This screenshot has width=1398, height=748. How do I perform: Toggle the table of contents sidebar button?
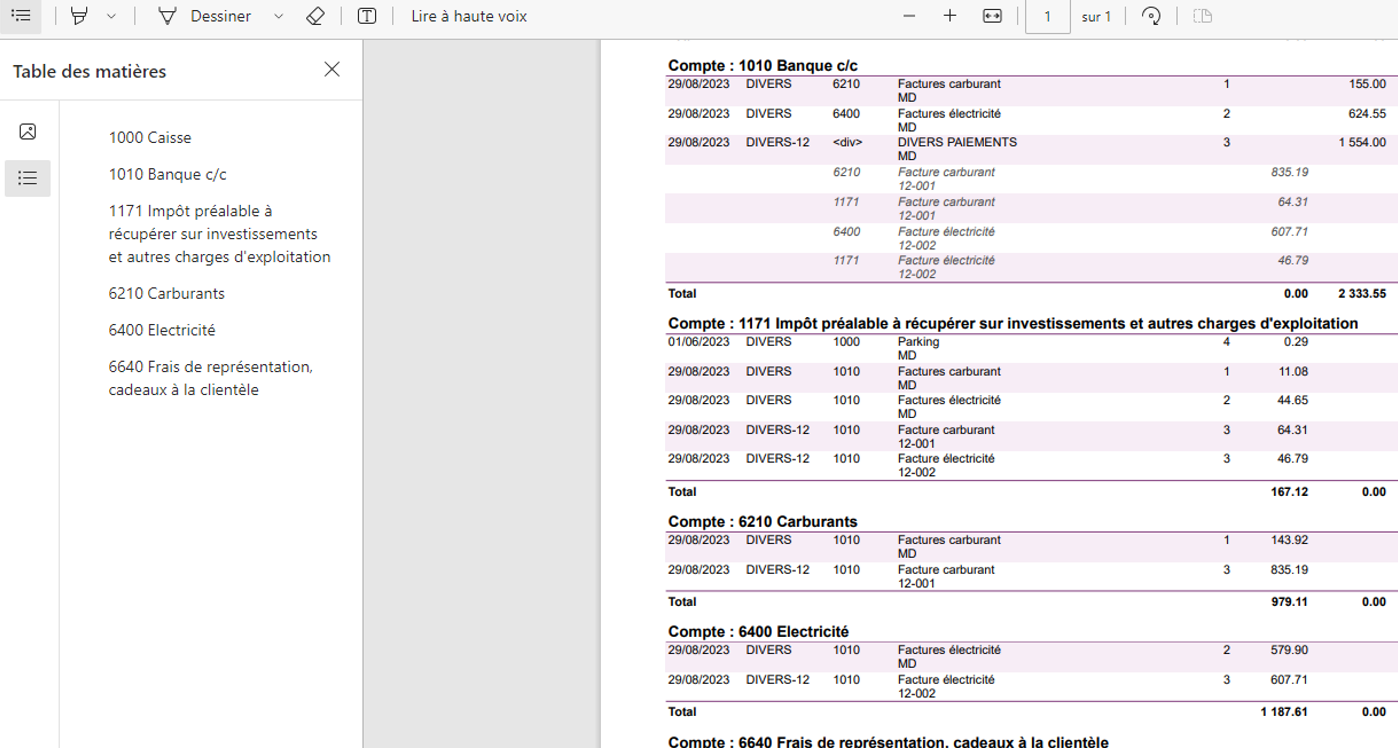(x=21, y=16)
